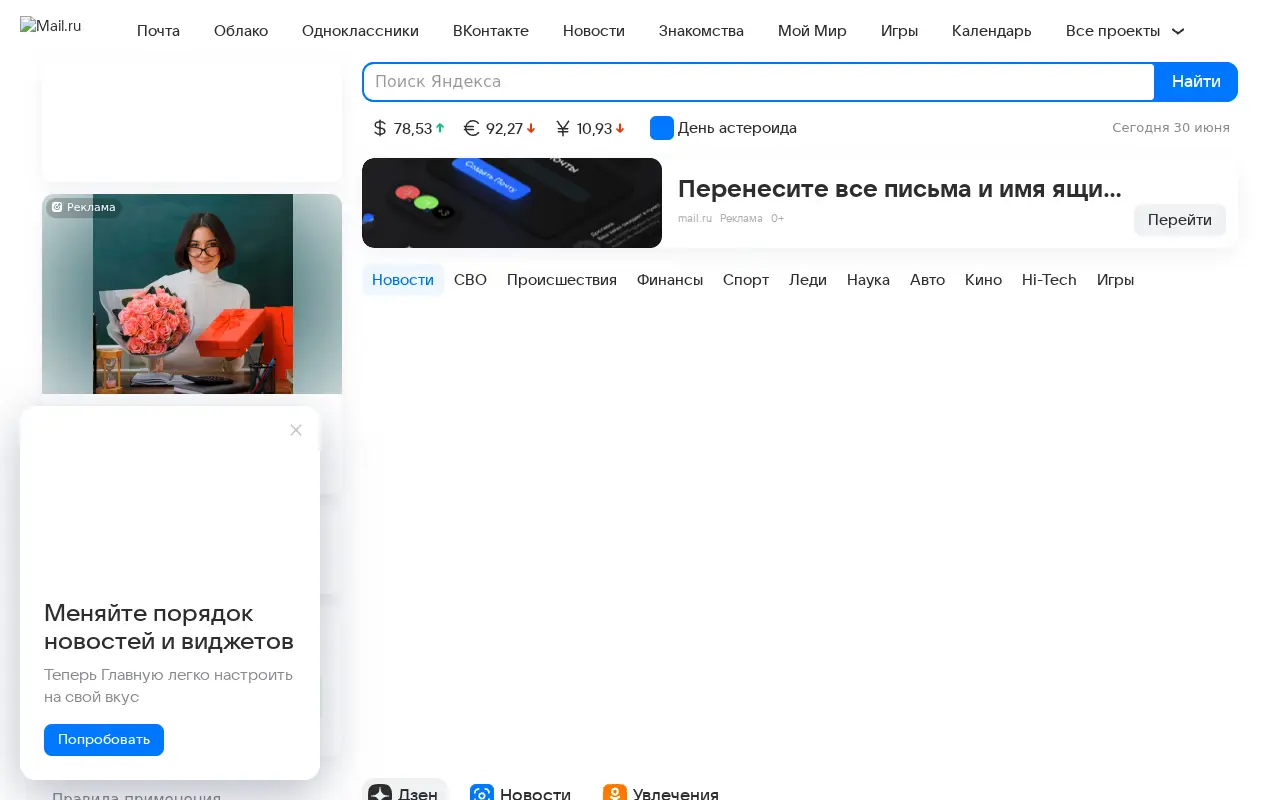Open Почта in the top navigation

click(158, 31)
